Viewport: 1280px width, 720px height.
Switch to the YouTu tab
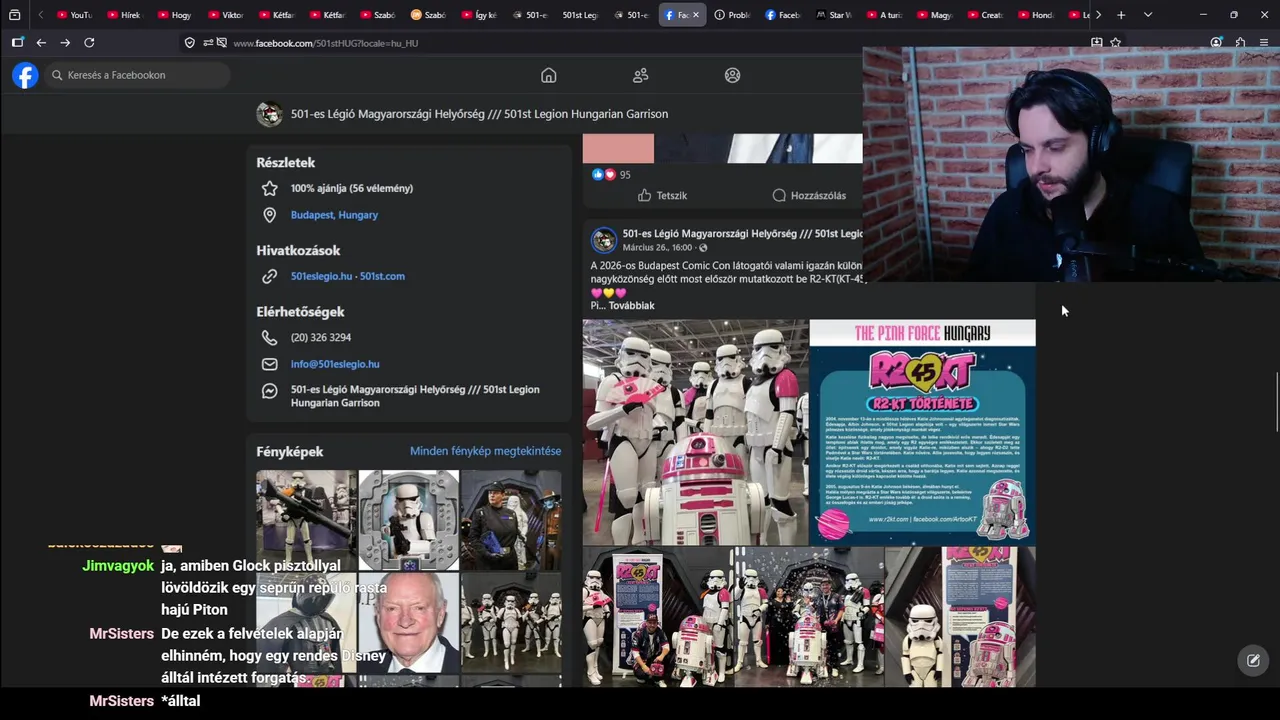click(75, 15)
